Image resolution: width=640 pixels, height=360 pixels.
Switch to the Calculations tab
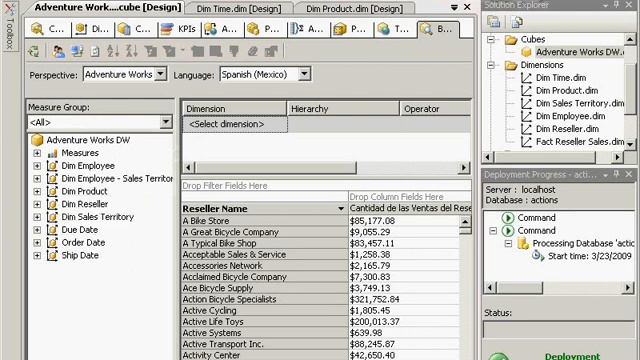pos(136,29)
